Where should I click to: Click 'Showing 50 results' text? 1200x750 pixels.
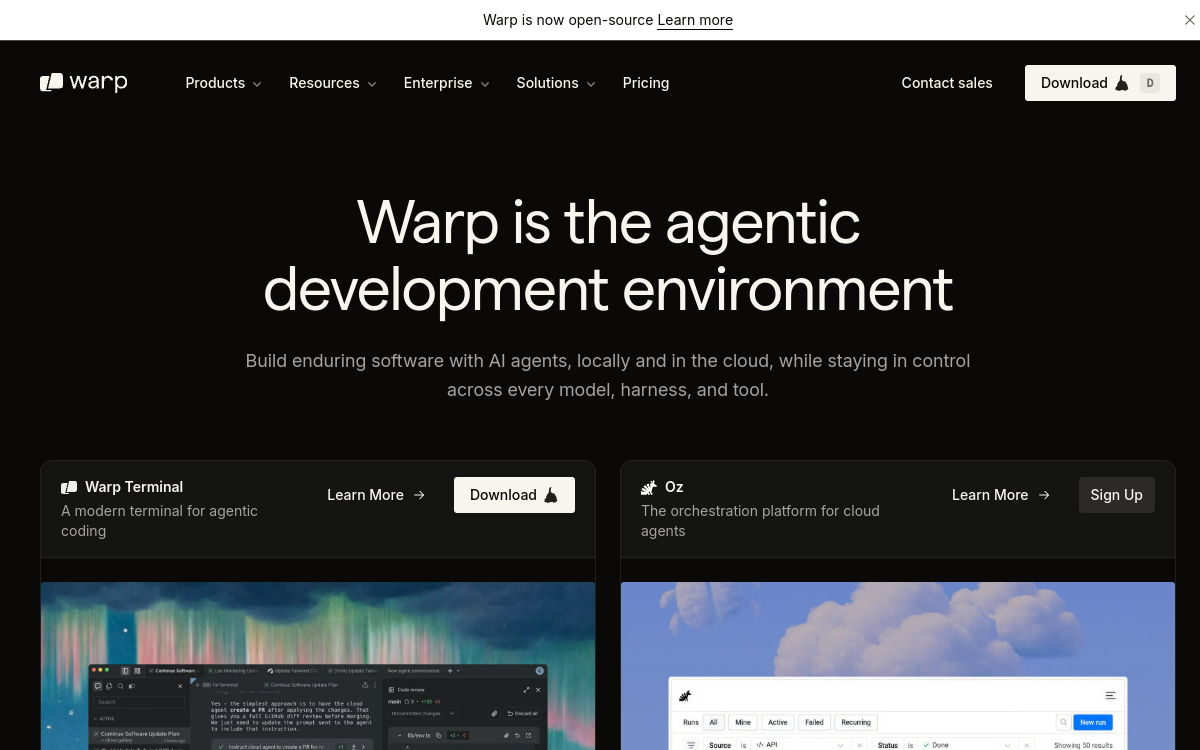(x=1083, y=745)
